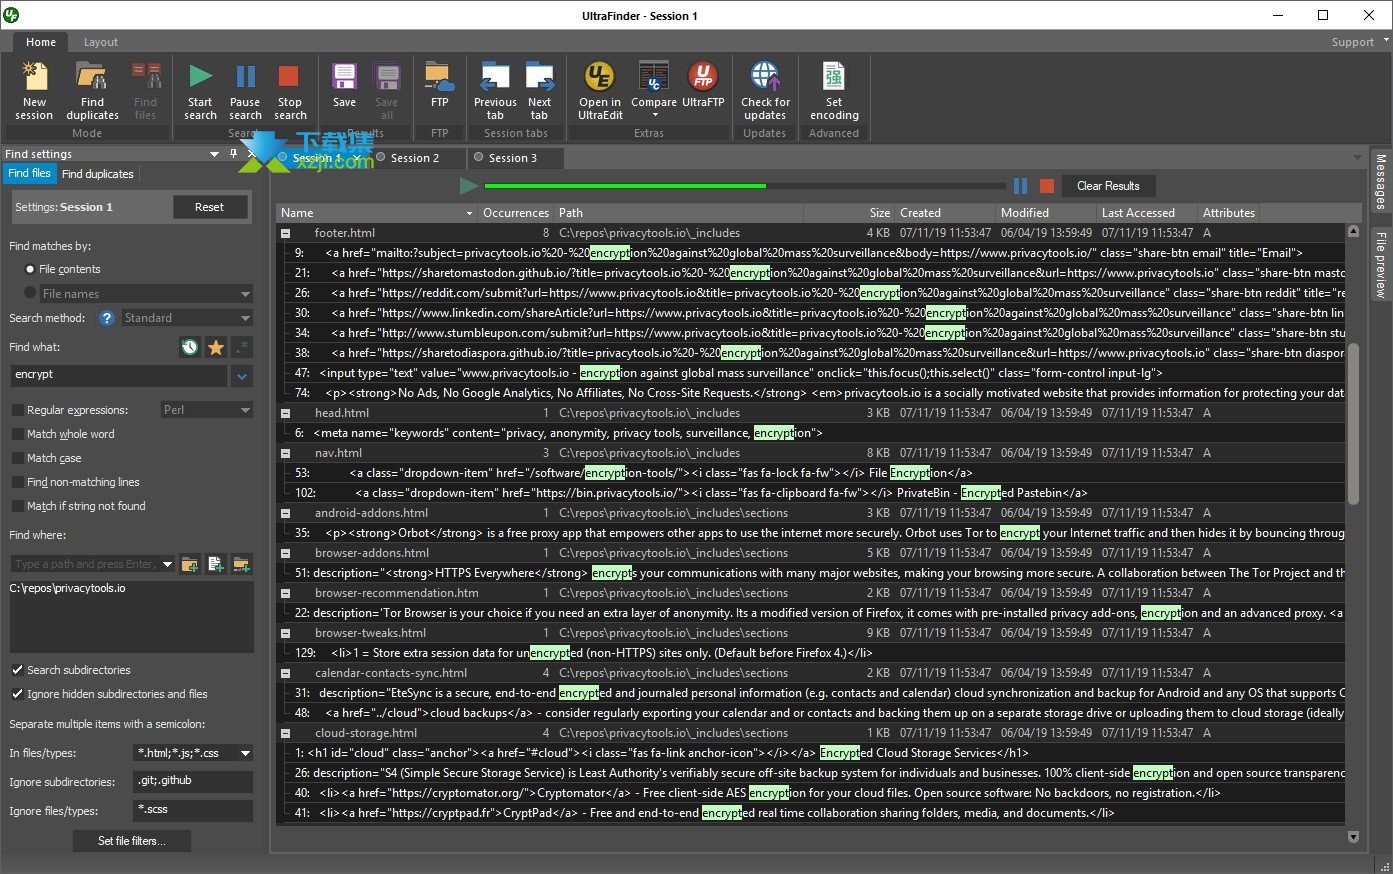1393x874 pixels.
Task: Pin the Find settings panel
Action: pyautogui.click(x=233, y=154)
